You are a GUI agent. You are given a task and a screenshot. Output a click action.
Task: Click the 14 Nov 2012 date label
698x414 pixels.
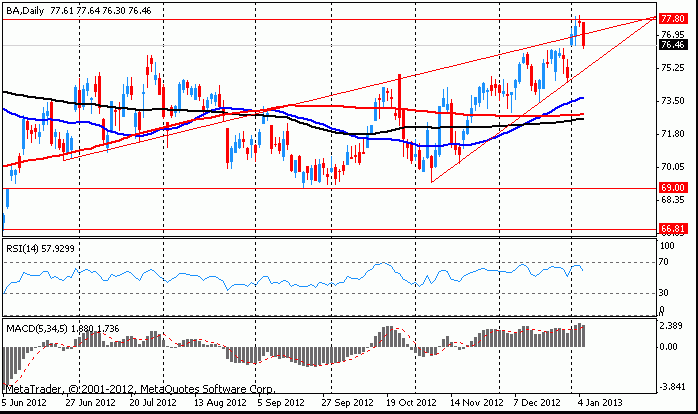[x=477, y=402]
